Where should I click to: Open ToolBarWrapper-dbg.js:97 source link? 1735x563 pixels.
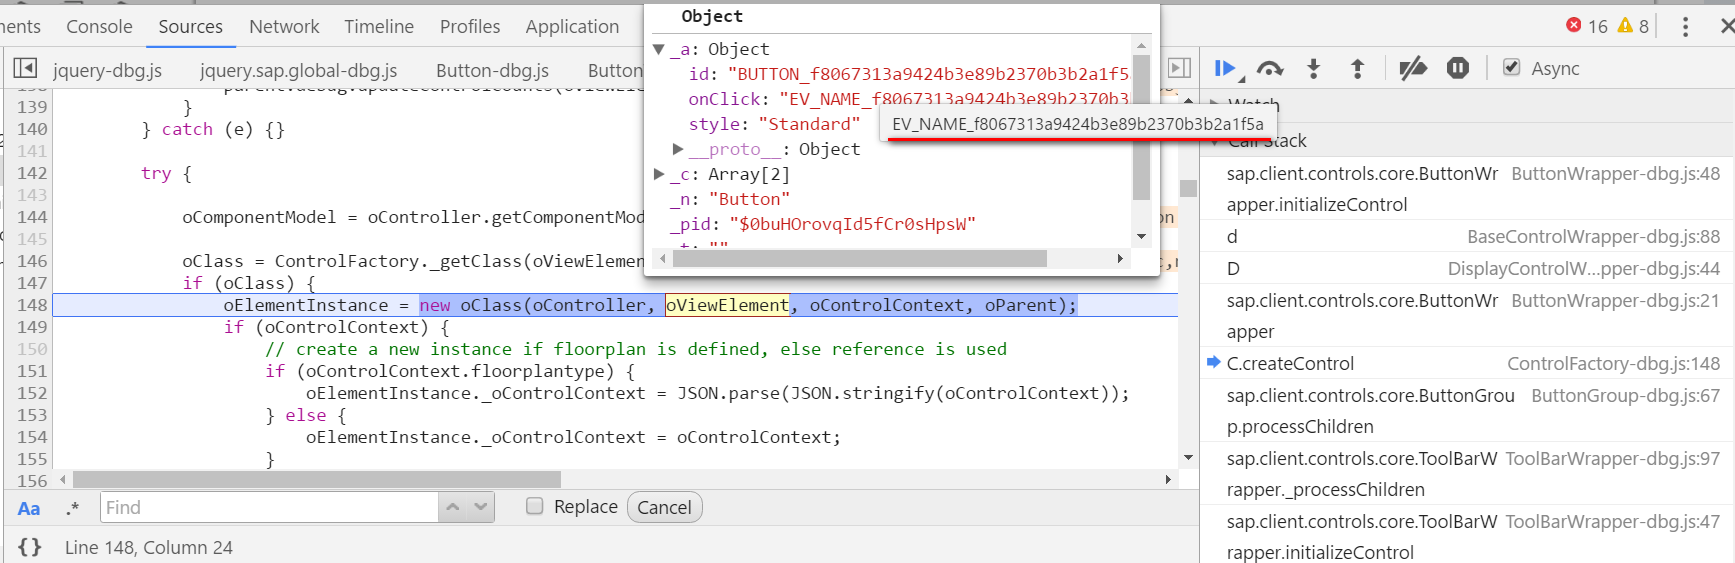pyautogui.click(x=1612, y=458)
